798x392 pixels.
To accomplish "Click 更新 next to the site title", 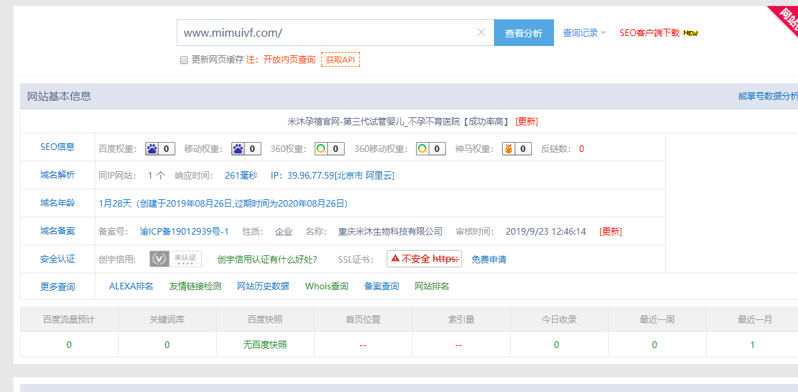I will pyautogui.click(x=527, y=122).
